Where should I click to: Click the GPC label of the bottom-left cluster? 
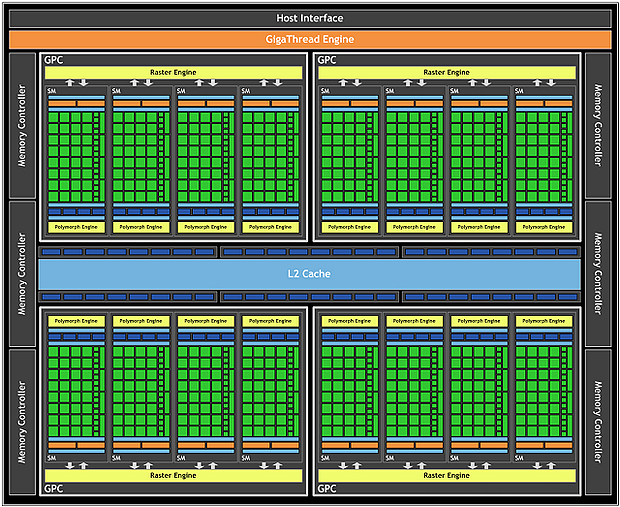(x=53, y=488)
